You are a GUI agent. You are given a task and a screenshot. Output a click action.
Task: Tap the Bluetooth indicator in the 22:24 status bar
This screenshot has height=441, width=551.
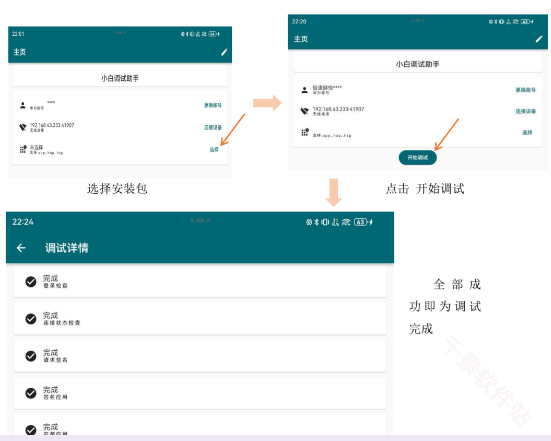316,222
